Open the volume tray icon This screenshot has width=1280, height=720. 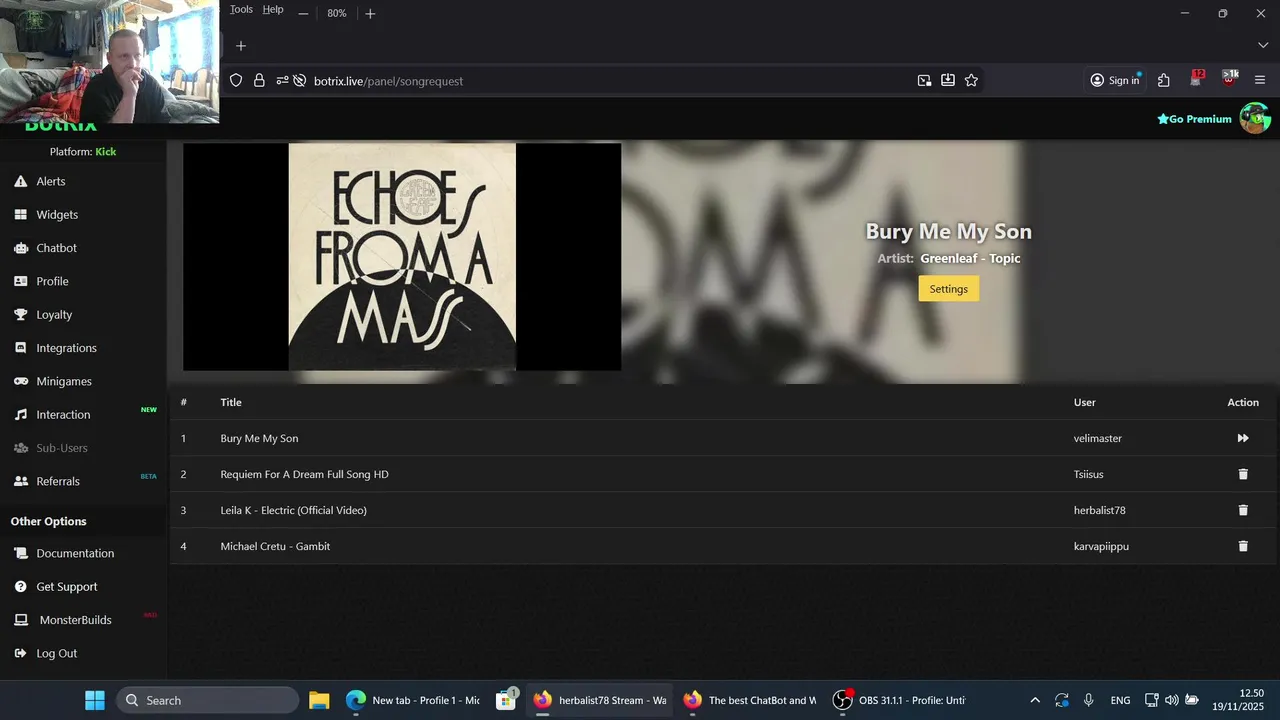pos(1171,700)
